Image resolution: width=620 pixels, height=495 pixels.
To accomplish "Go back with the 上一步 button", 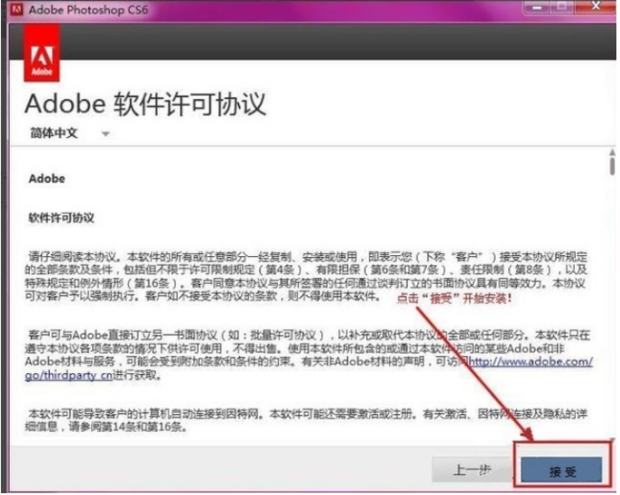I will point(472,470).
